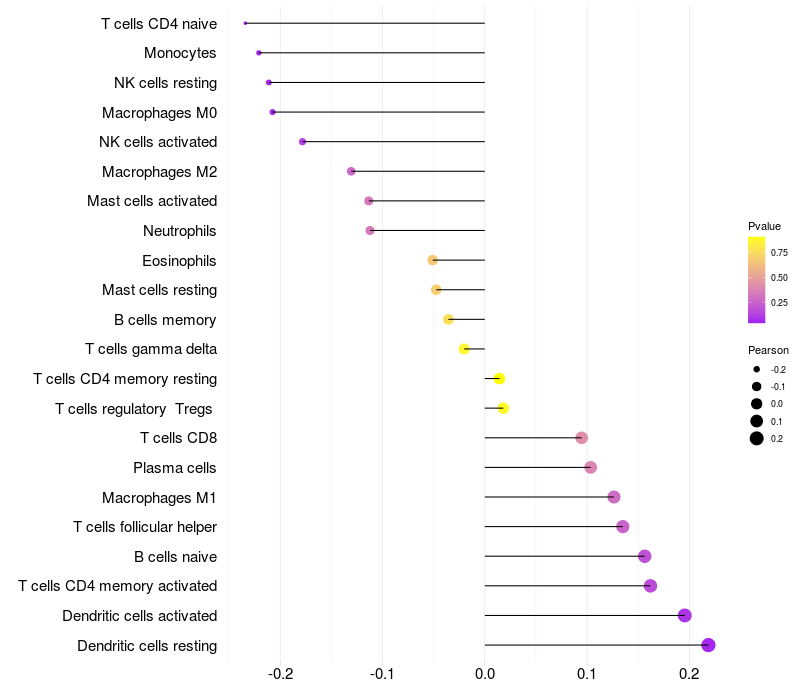Viewport: 800px width, 700px height.
Task: Click the Neutrophils data point
Action: tap(370, 231)
